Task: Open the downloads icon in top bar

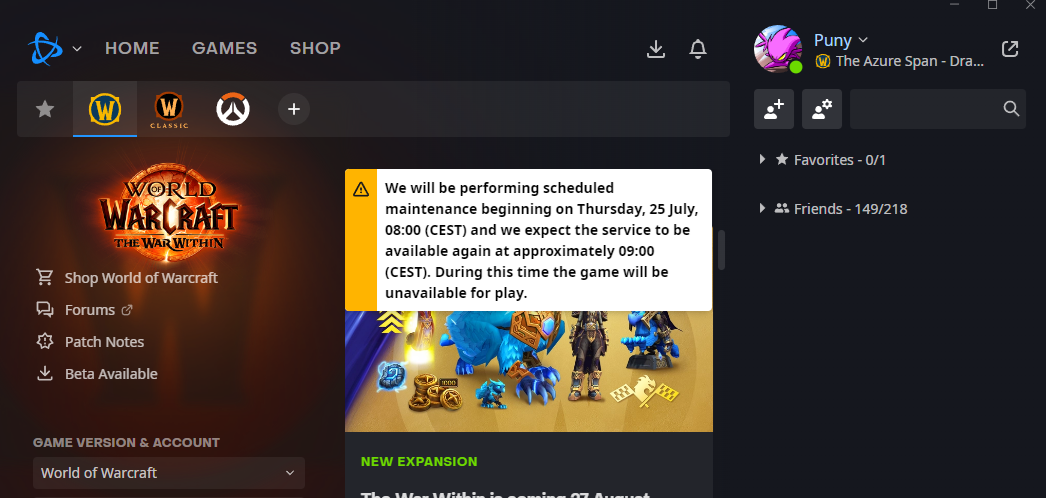Action: click(656, 49)
